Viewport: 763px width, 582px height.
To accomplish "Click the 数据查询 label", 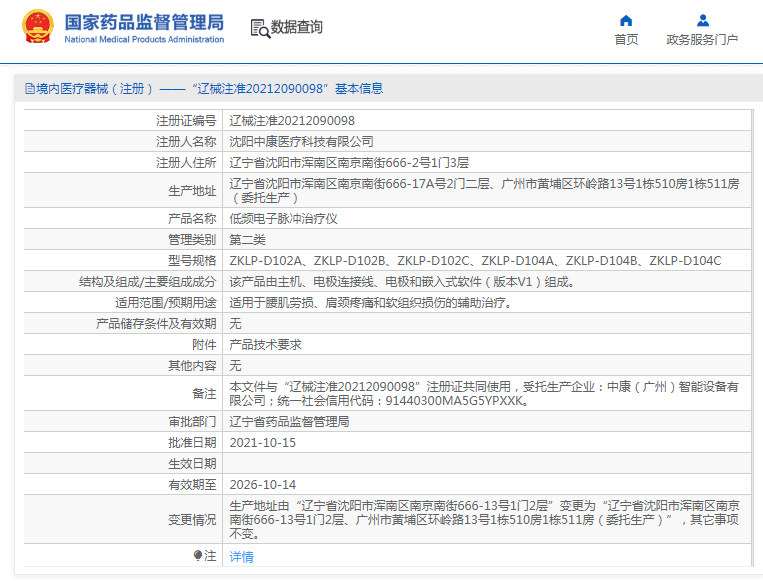I will pos(296,27).
